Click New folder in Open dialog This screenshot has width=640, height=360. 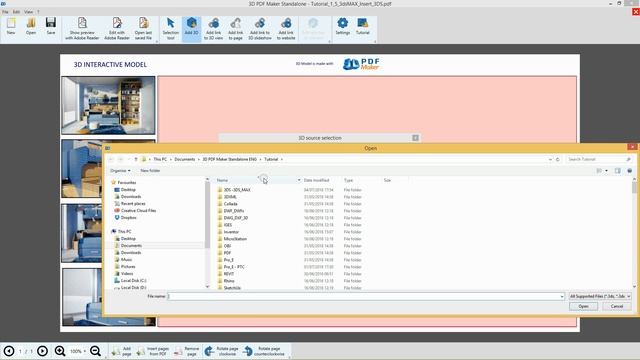(150, 171)
